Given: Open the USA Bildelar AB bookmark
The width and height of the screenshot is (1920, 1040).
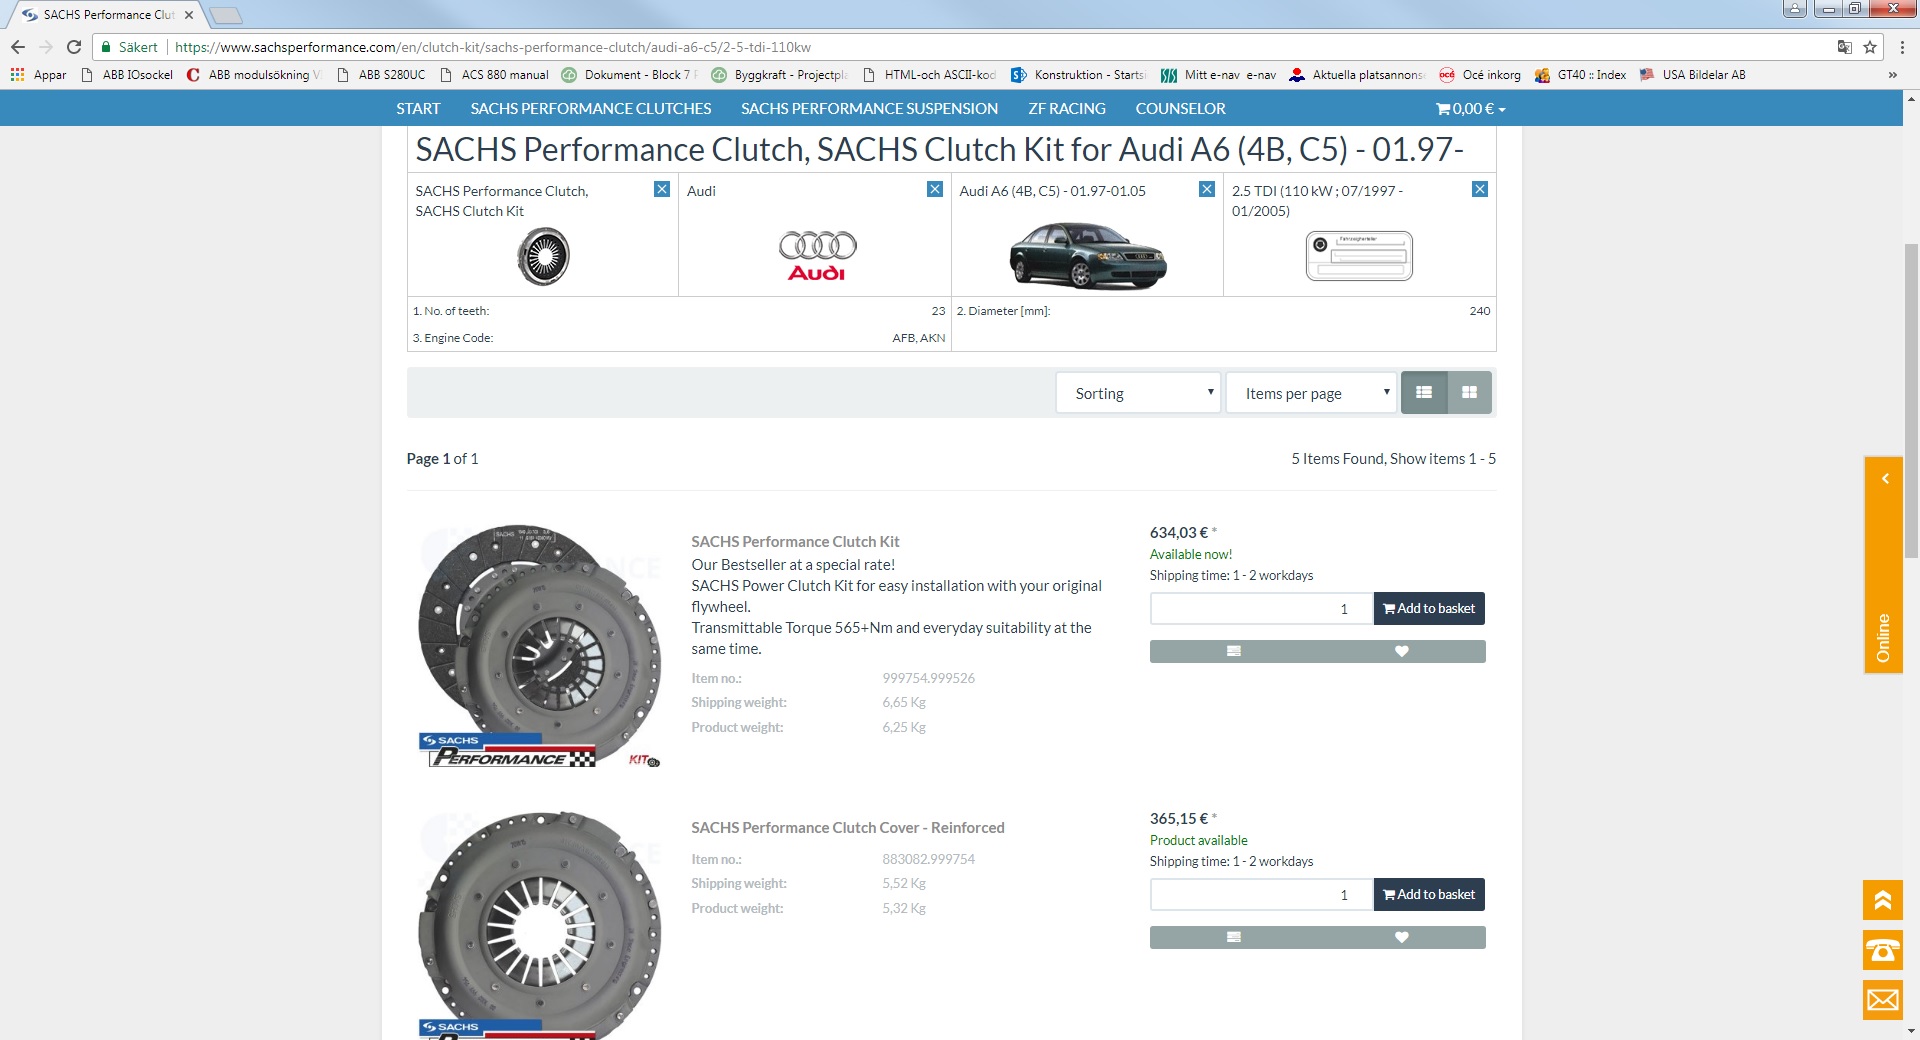Looking at the screenshot, I should [1693, 75].
